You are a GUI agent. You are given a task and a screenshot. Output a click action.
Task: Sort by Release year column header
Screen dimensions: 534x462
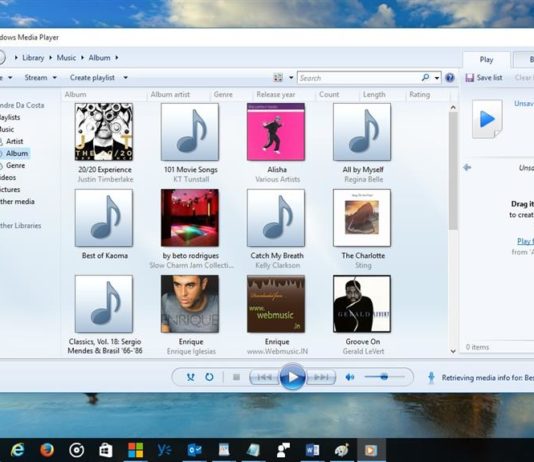[276, 94]
